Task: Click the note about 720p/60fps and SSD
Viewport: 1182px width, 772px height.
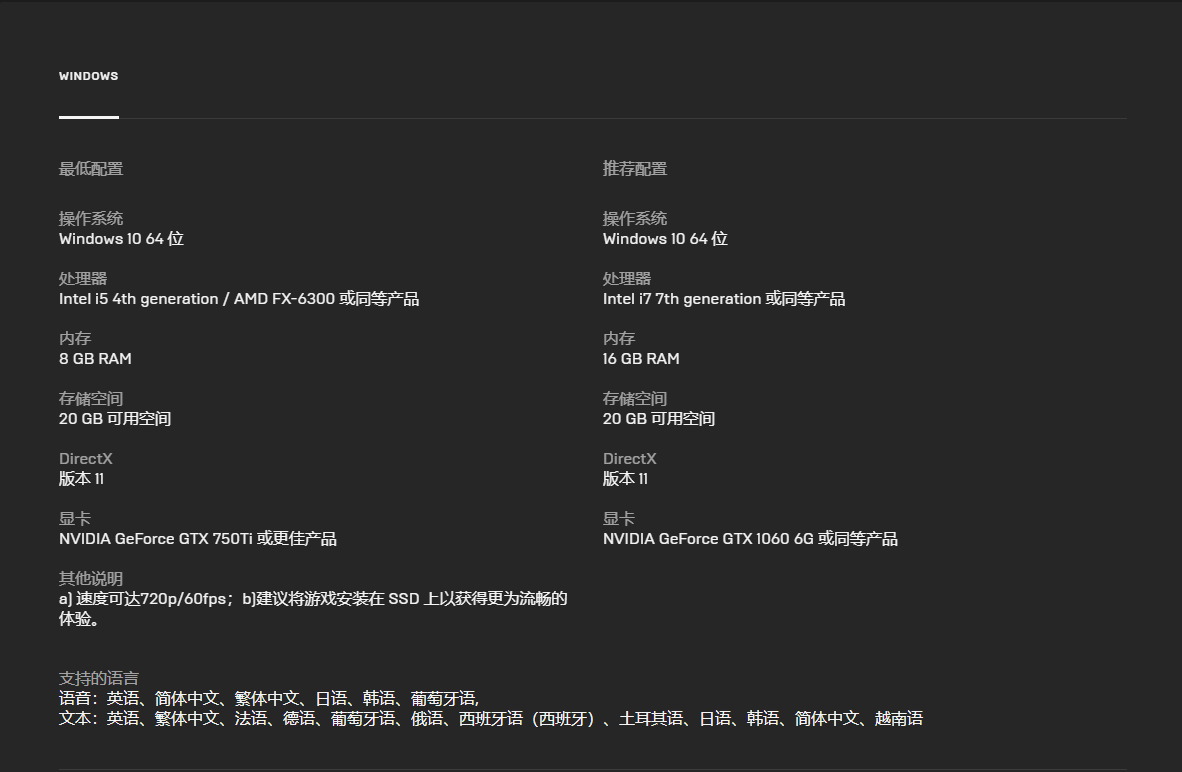Action: tap(313, 609)
